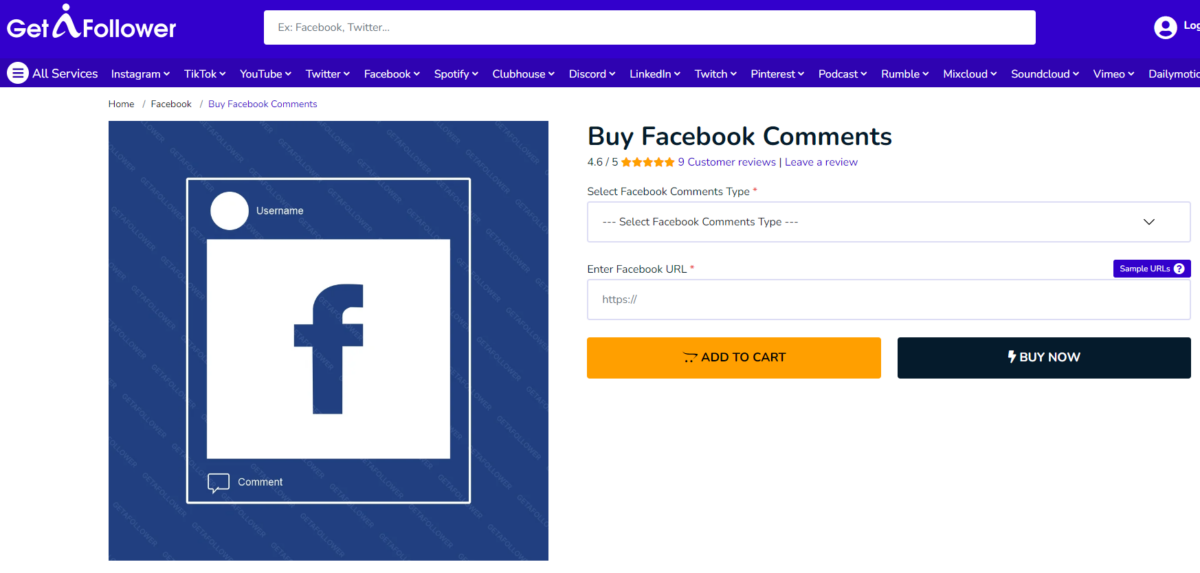Open the All Services hamburger icon
Viewport: 1200px width, 573px height.
point(17,73)
